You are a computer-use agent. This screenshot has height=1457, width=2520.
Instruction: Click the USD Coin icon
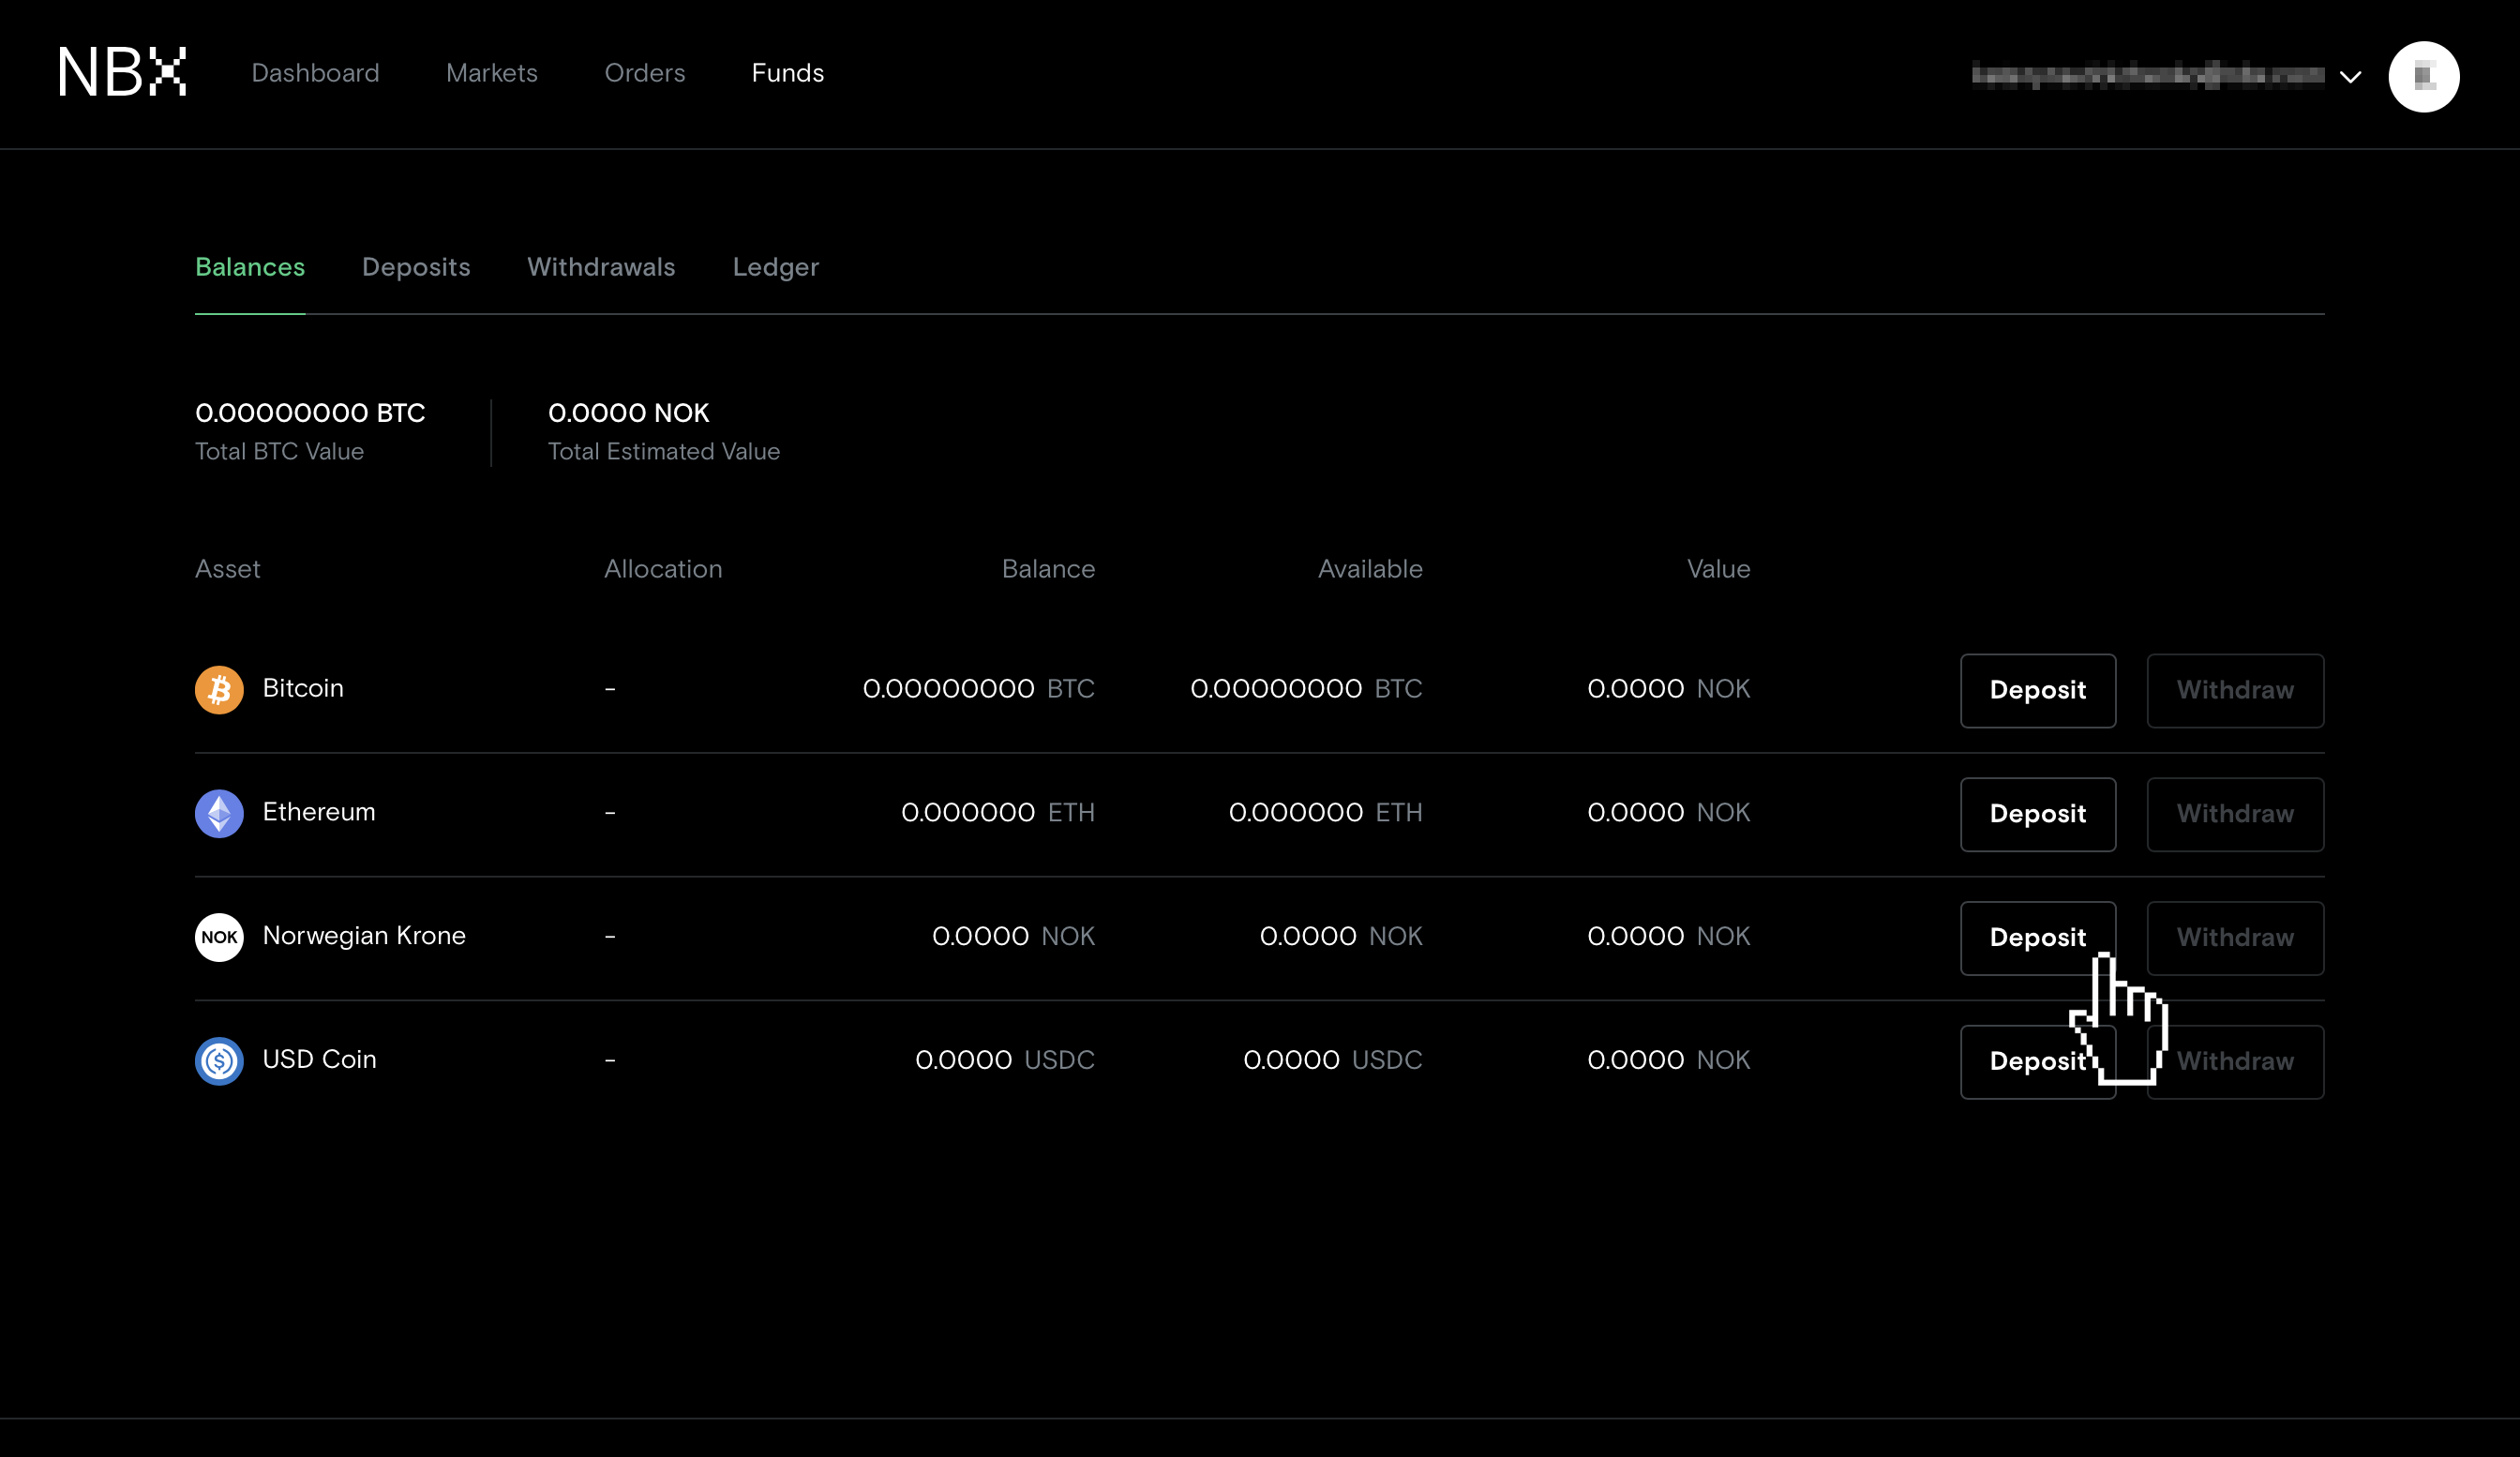tap(219, 1060)
